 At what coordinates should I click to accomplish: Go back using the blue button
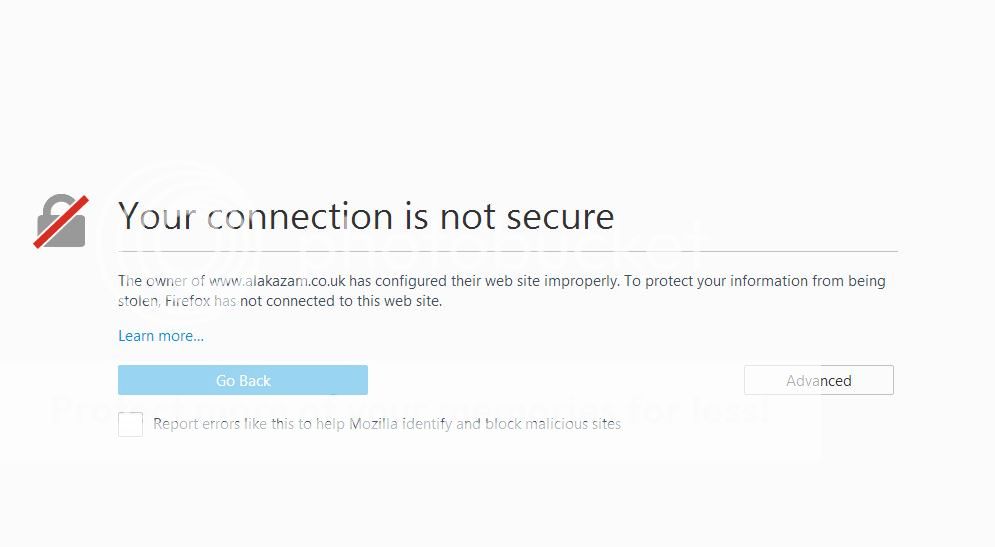pos(243,380)
